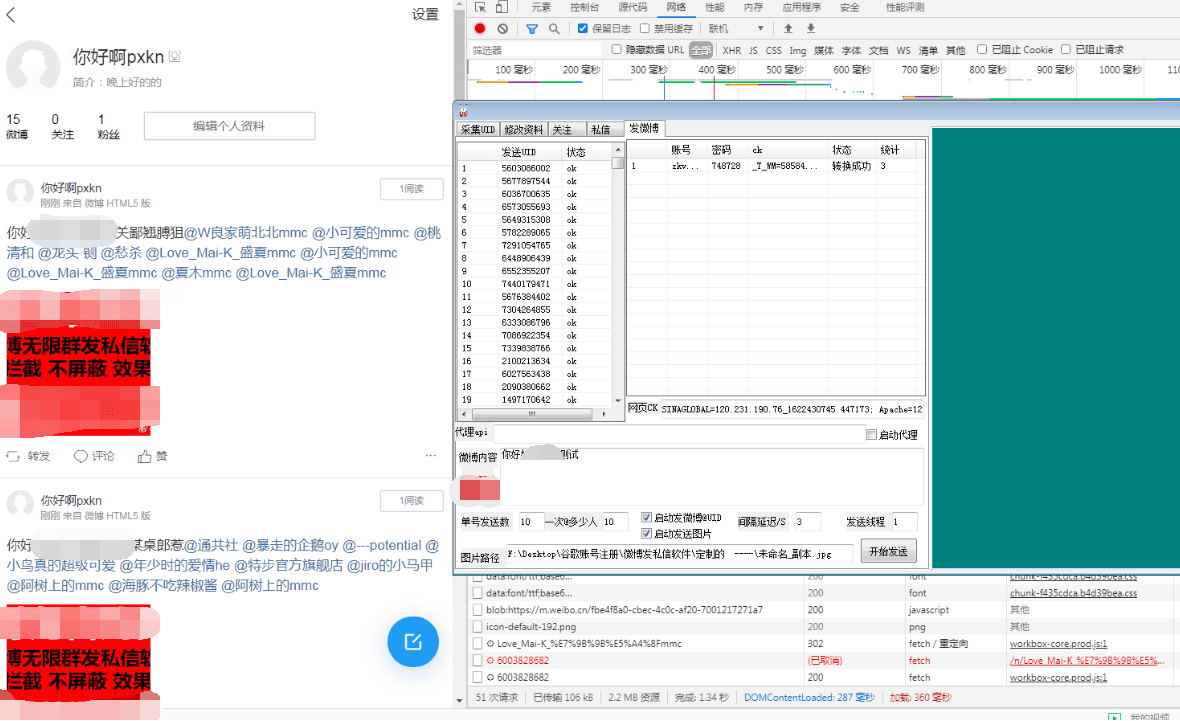Click the 间隔延迟/S value field
The image size is (1180, 721).
click(x=807, y=522)
